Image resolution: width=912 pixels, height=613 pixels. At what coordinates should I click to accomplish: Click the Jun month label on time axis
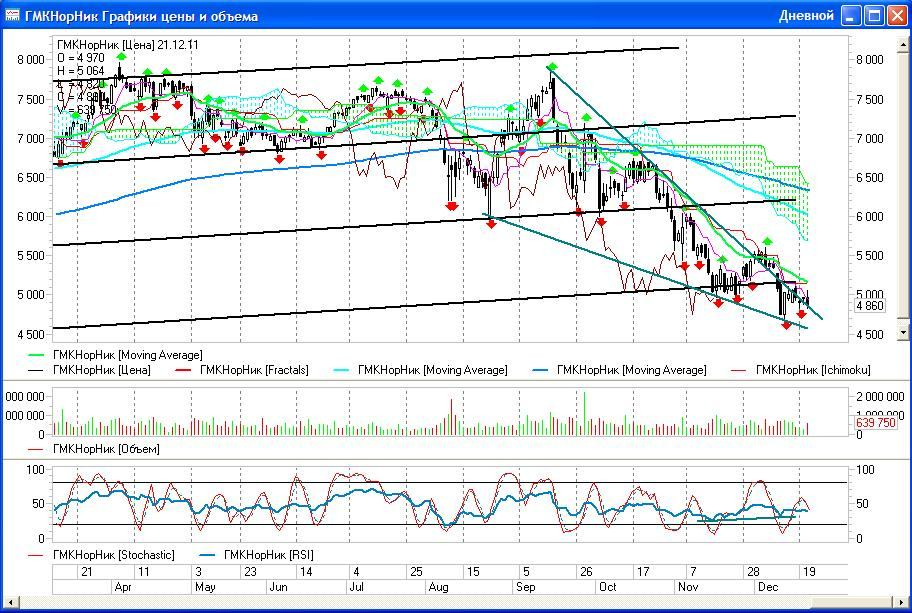click(x=278, y=587)
